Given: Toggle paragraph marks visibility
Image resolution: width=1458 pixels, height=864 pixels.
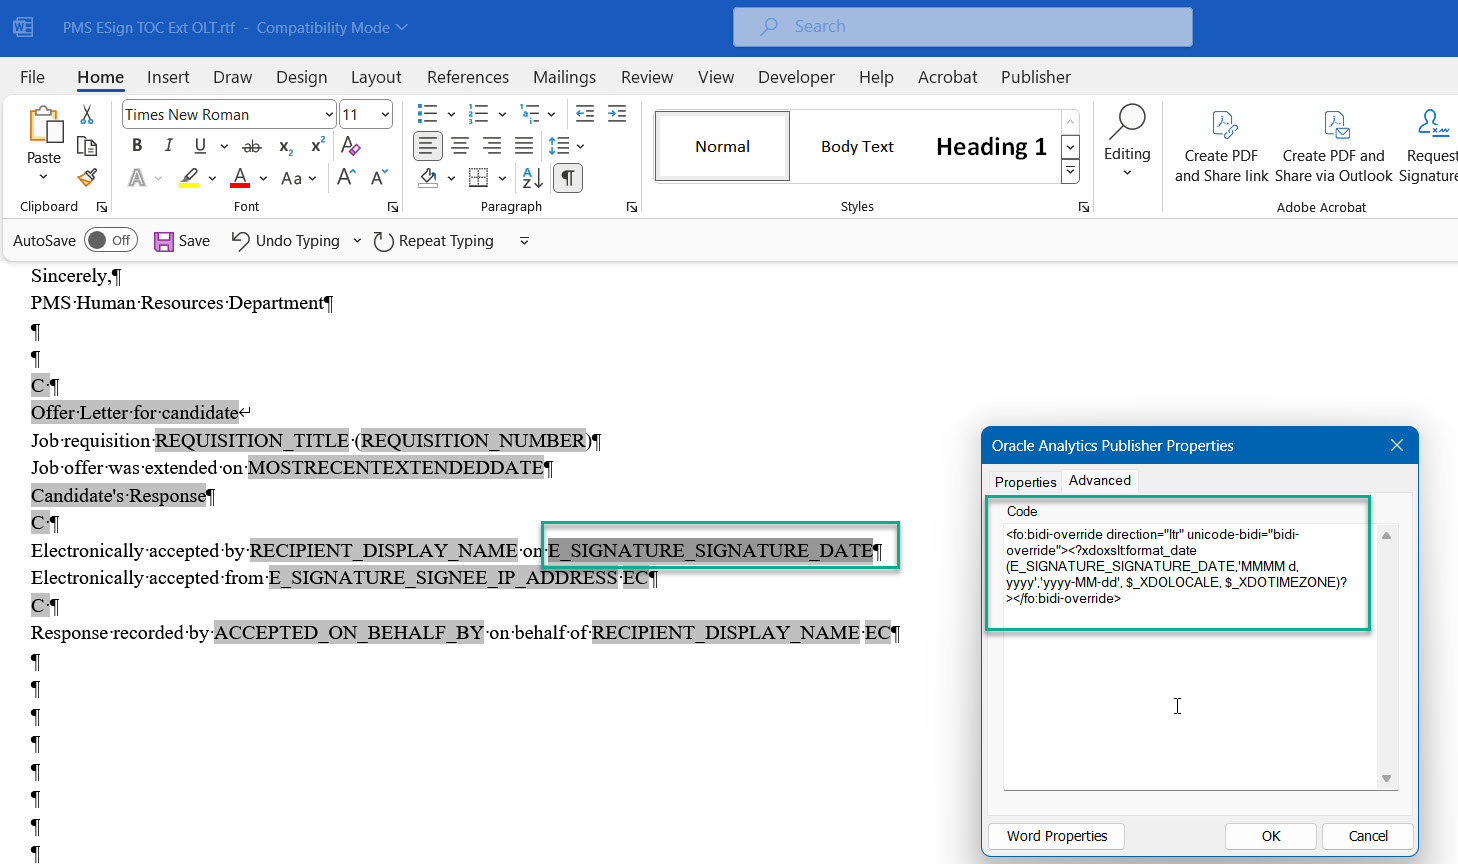Looking at the screenshot, I should click(567, 177).
